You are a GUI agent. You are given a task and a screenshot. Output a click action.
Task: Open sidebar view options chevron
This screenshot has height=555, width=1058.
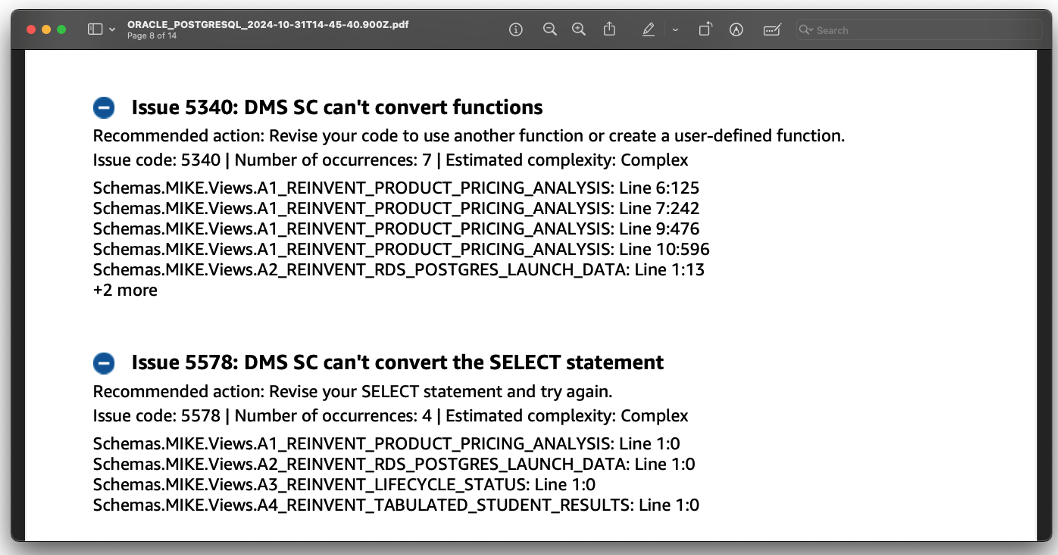pyautogui.click(x=112, y=30)
